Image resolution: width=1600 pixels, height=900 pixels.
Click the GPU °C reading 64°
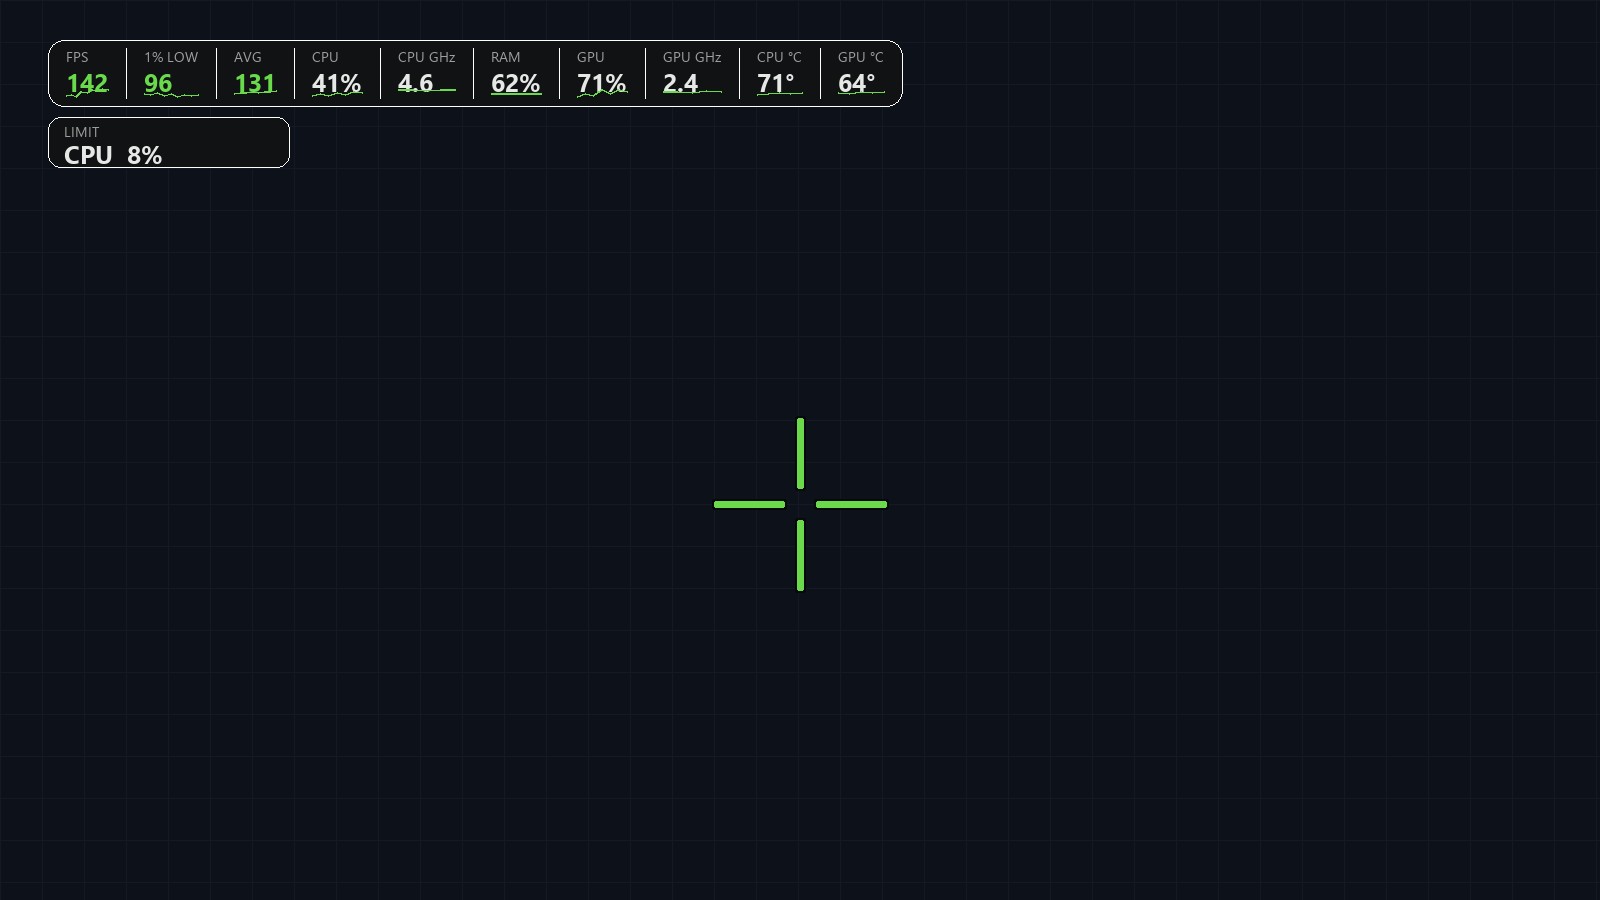[857, 84]
